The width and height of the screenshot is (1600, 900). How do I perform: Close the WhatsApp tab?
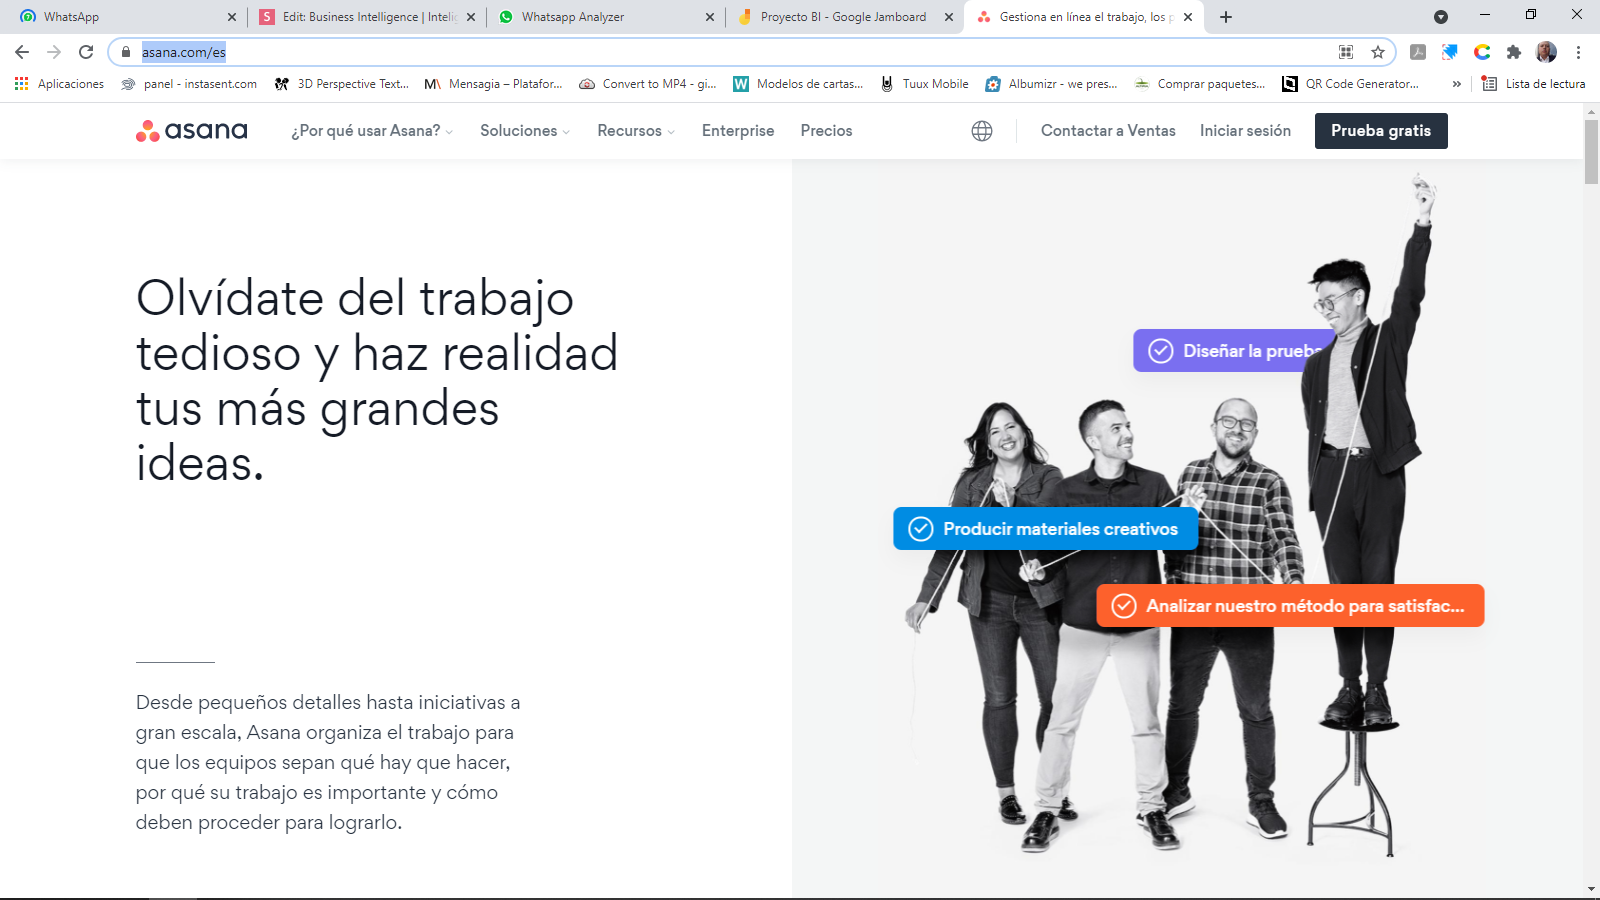click(232, 17)
